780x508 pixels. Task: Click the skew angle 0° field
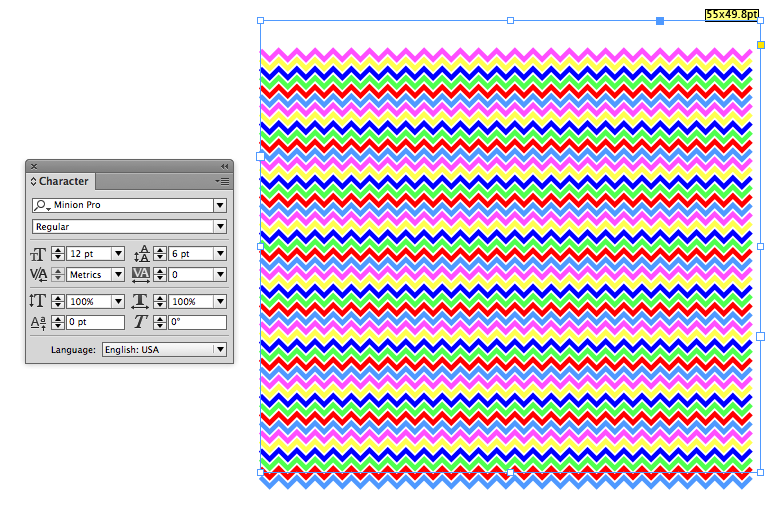pos(197,322)
